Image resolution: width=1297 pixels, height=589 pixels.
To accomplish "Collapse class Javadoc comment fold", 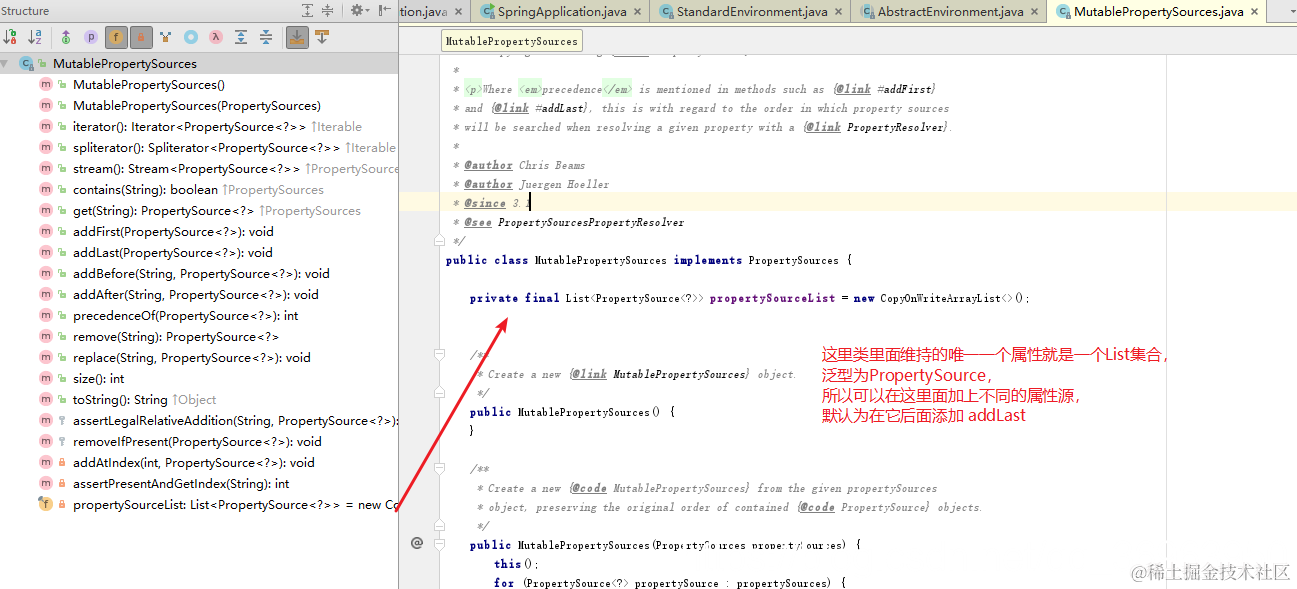I will (438, 241).
